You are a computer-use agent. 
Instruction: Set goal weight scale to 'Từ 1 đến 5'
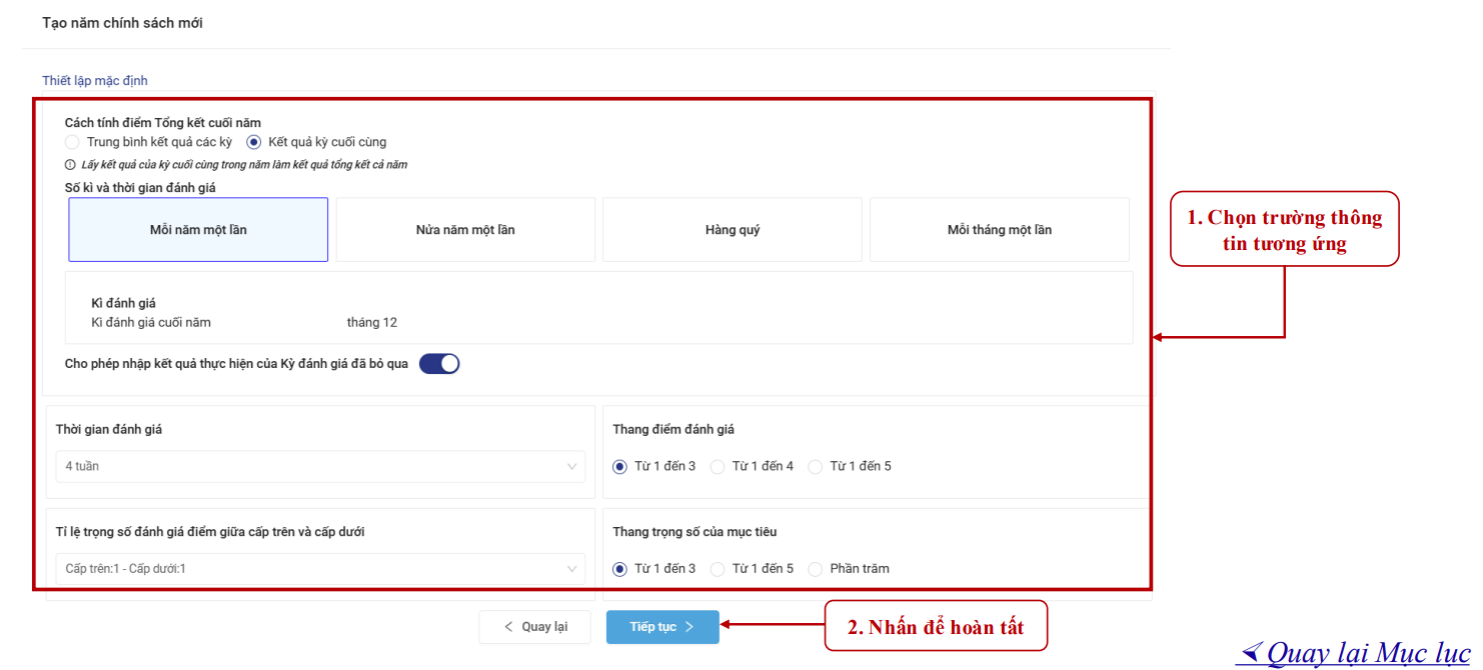717,569
